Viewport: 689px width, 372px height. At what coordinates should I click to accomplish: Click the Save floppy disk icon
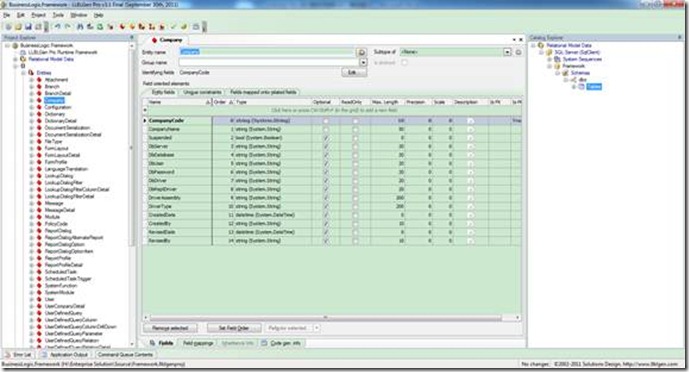point(28,27)
